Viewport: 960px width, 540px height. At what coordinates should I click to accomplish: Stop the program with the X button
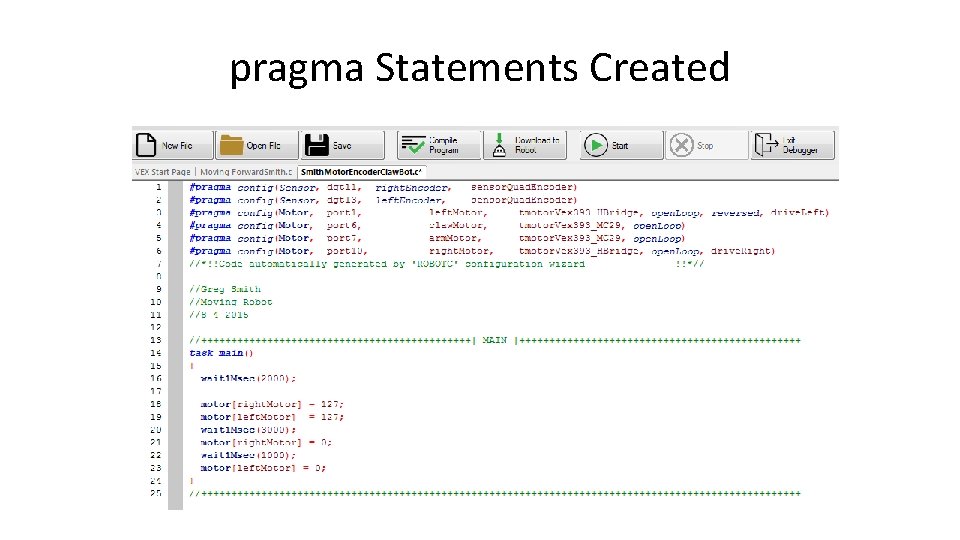click(x=707, y=145)
